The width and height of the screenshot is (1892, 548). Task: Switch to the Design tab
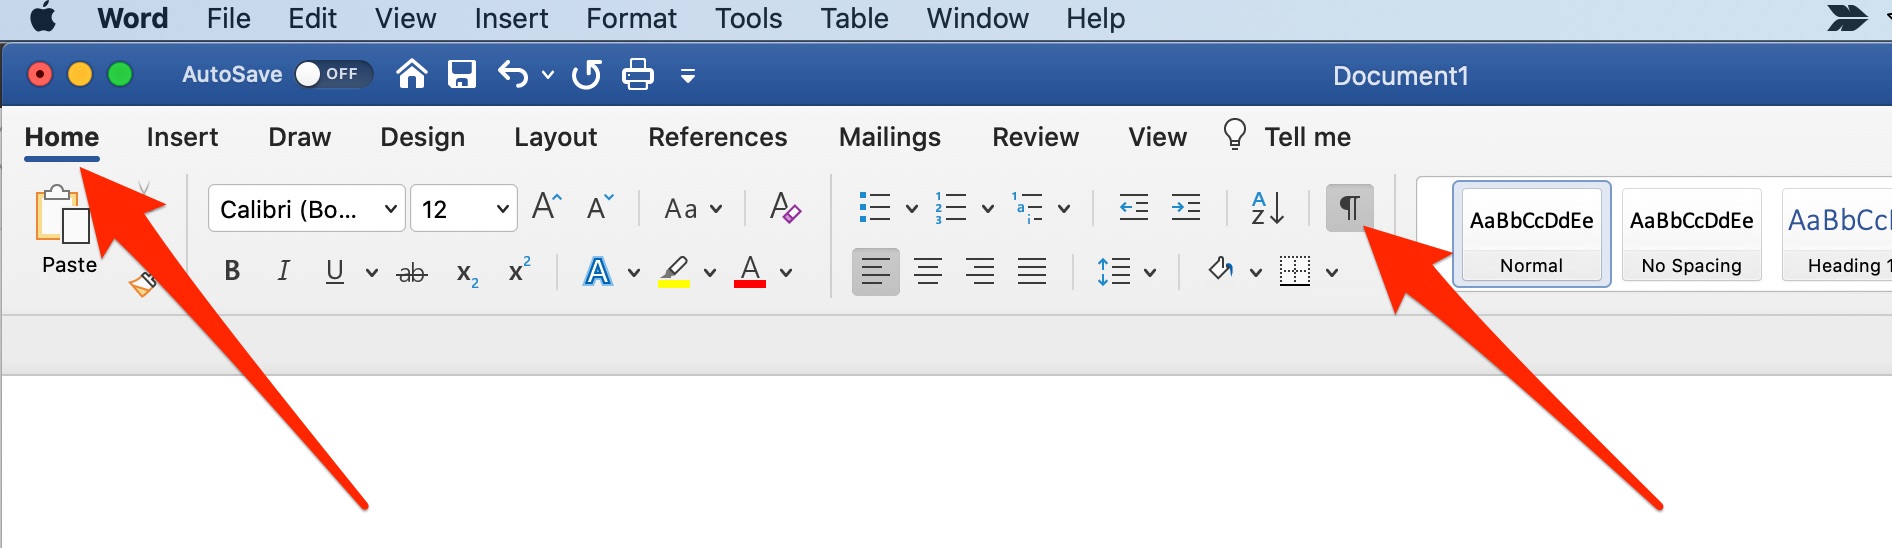422,137
